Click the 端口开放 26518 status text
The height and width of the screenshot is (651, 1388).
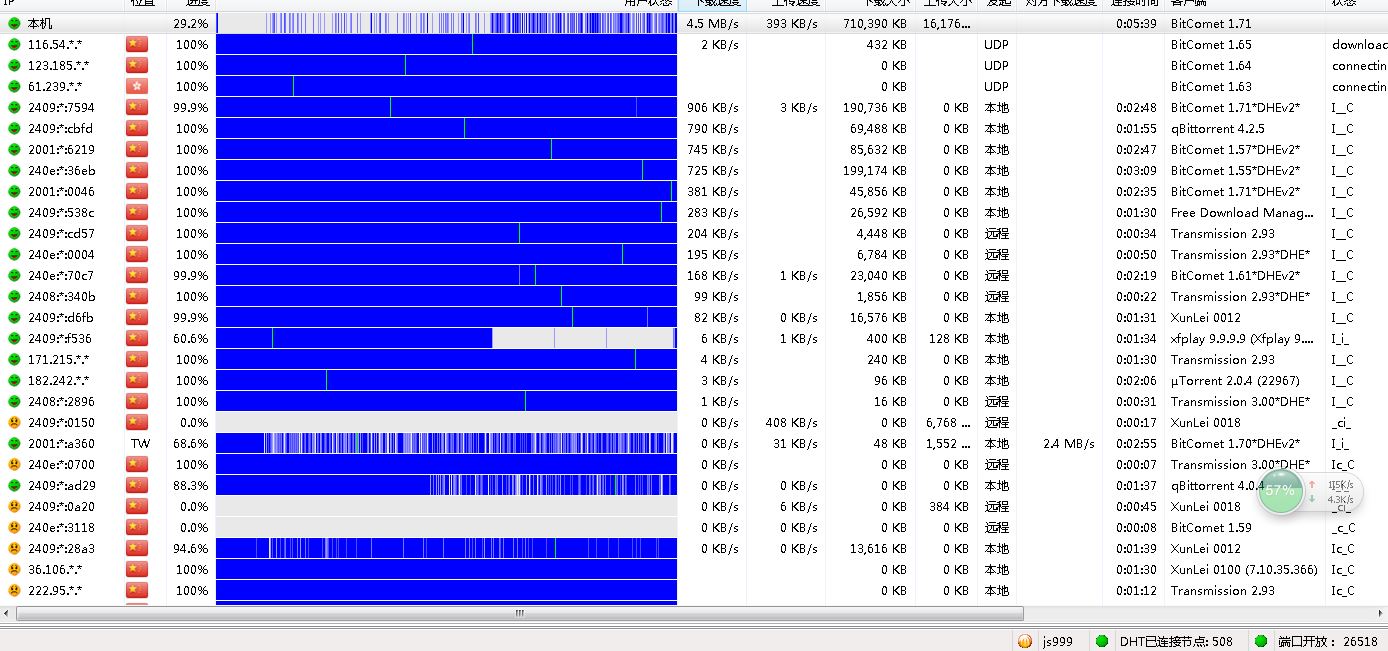pyautogui.click(x=1327, y=641)
